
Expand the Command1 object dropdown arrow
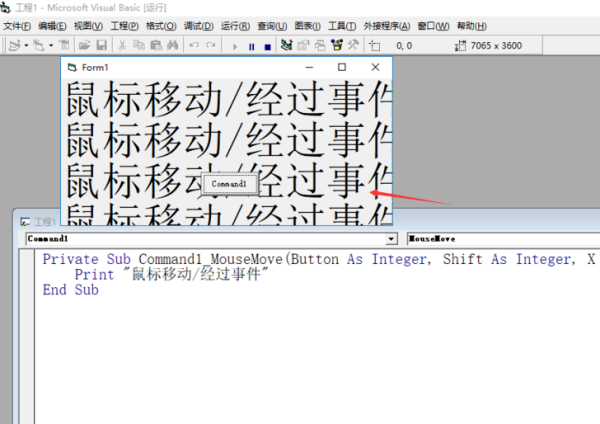pyautogui.click(x=391, y=239)
